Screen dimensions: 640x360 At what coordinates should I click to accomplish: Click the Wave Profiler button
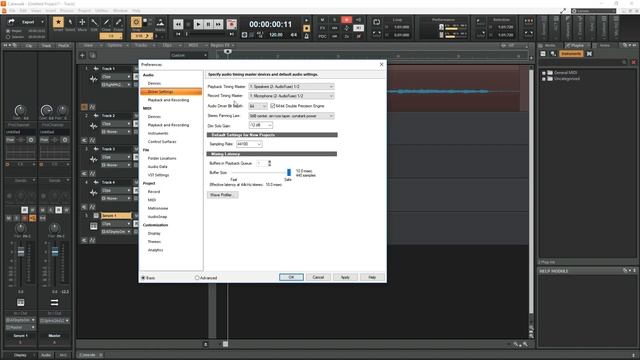[x=222, y=195]
